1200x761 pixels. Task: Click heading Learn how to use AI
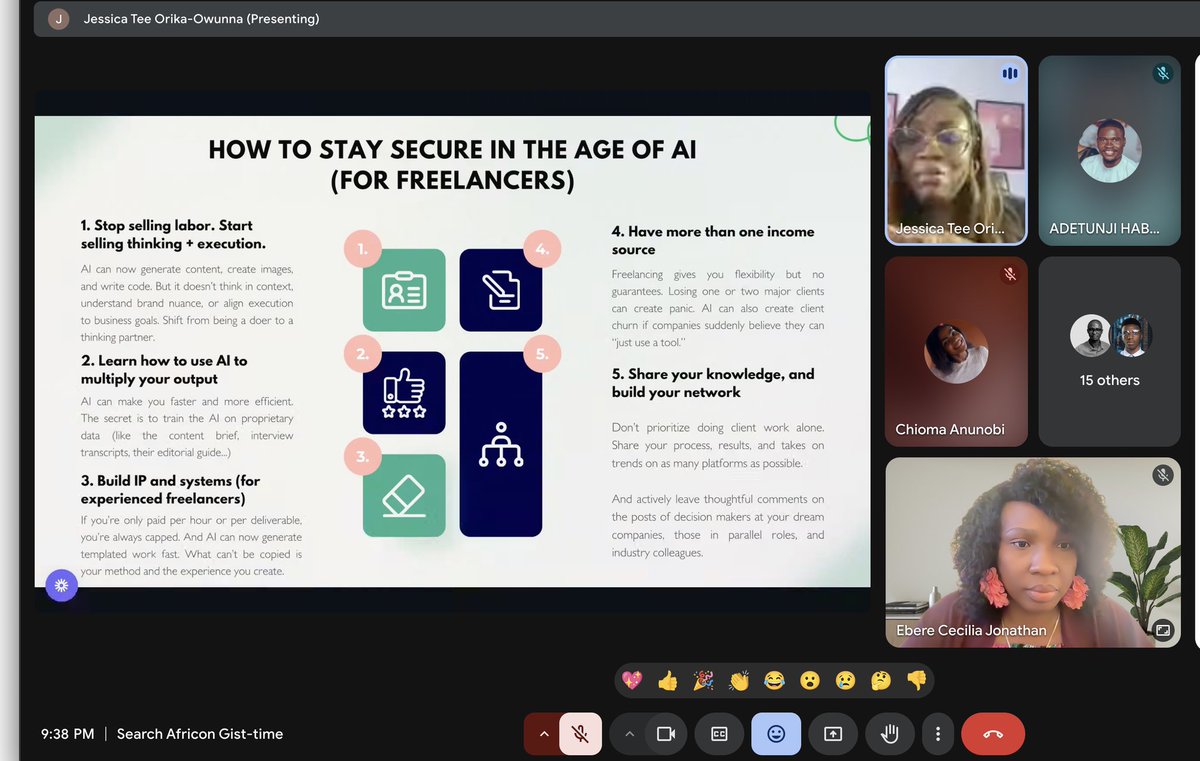tap(164, 369)
